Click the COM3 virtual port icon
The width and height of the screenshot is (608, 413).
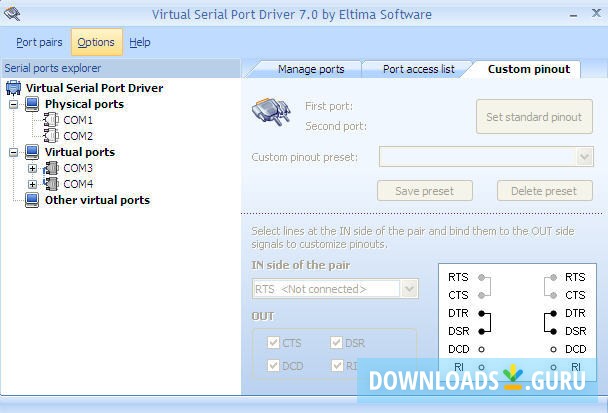tap(51, 168)
